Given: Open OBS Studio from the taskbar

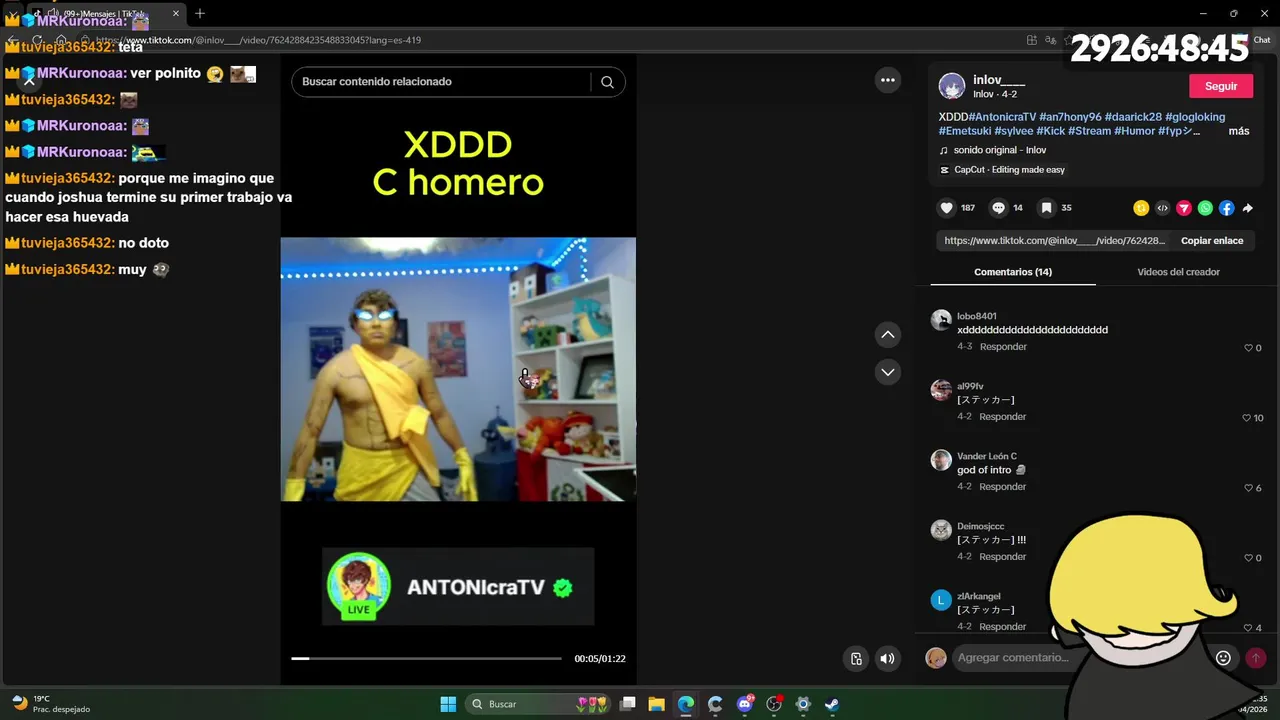Looking at the screenshot, I should click(773, 704).
